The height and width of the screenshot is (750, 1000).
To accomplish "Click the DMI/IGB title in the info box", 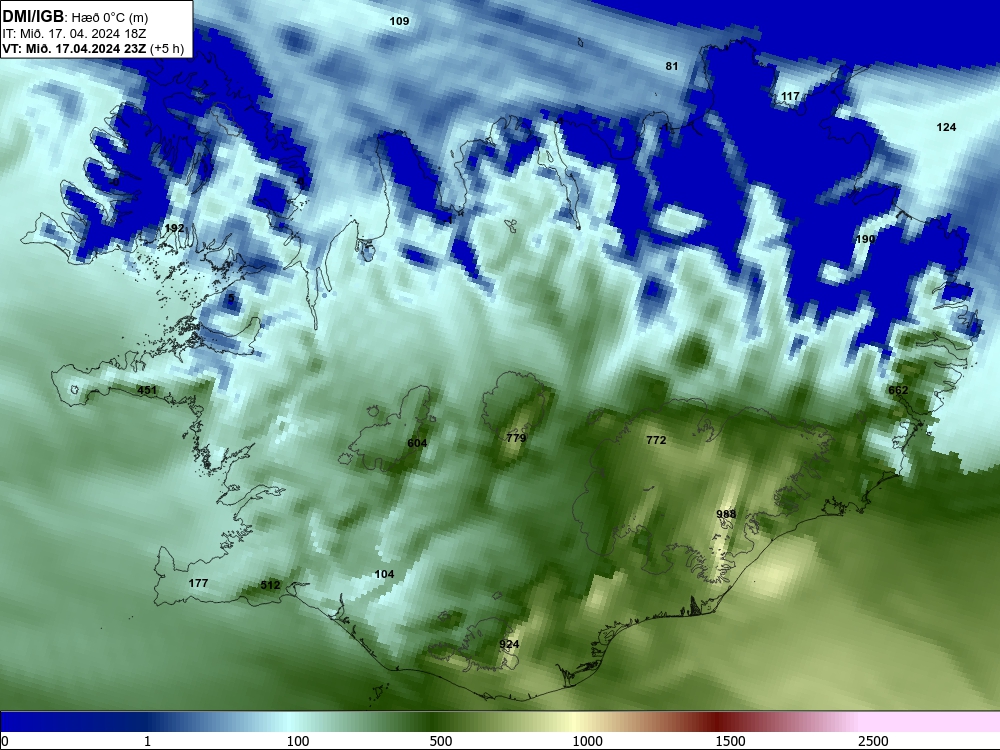I will [x=33, y=17].
